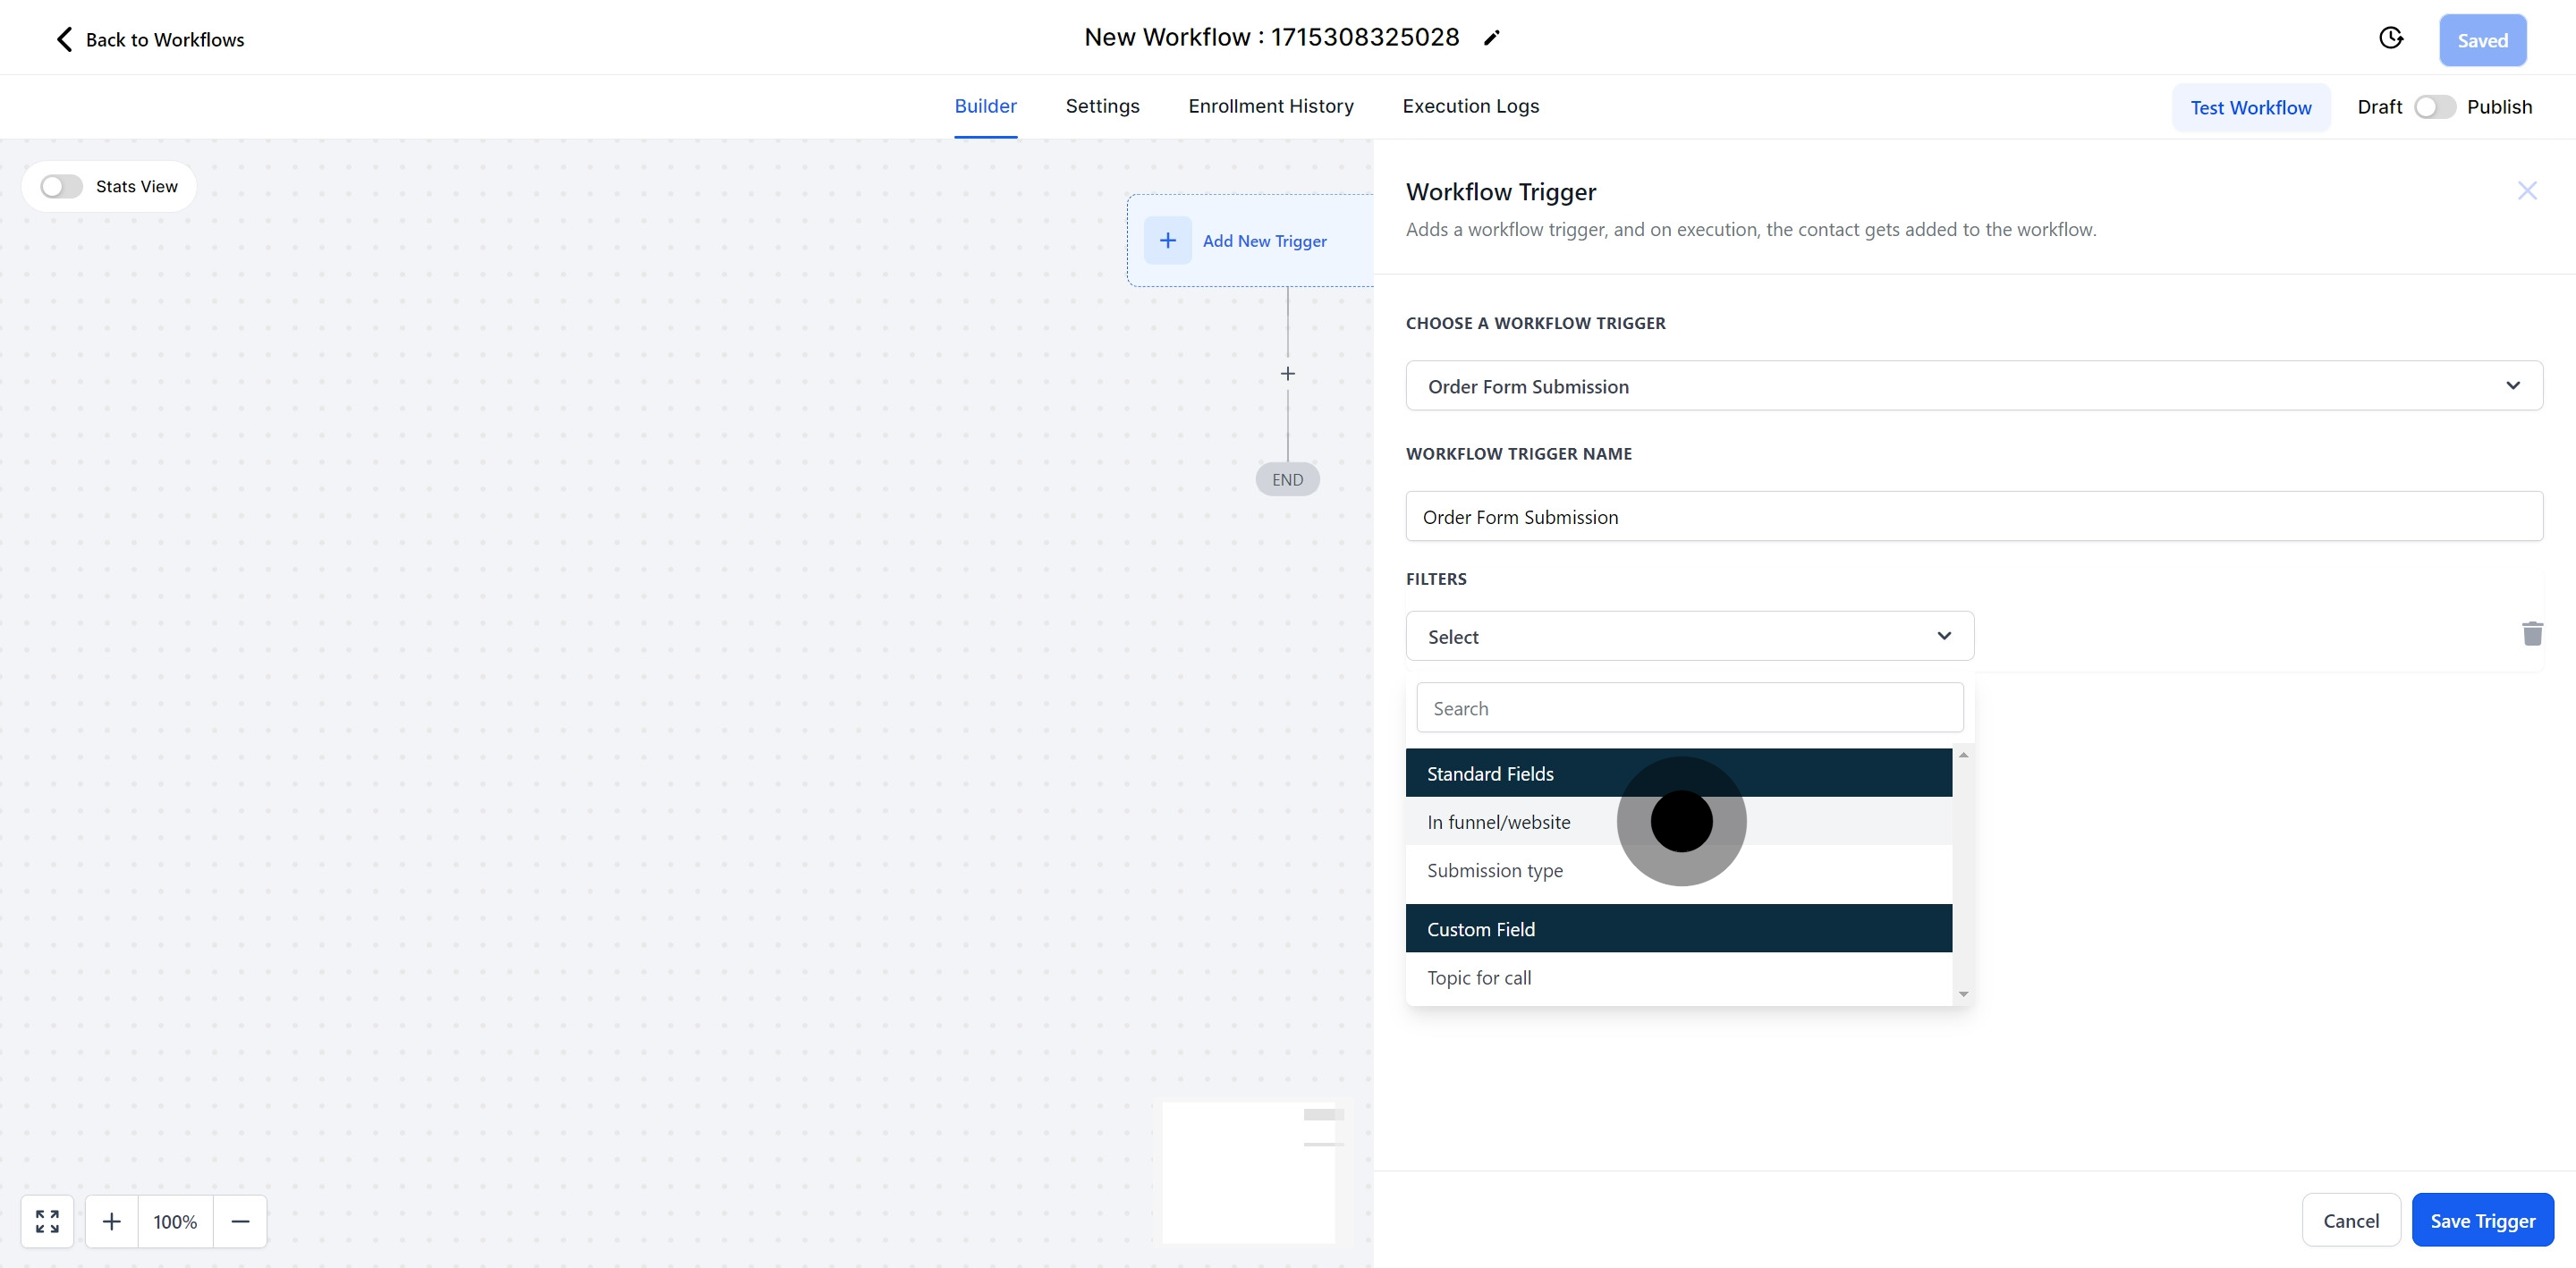Zoom out the canvas with minus icon
The width and height of the screenshot is (2576, 1268).
click(240, 1221)
